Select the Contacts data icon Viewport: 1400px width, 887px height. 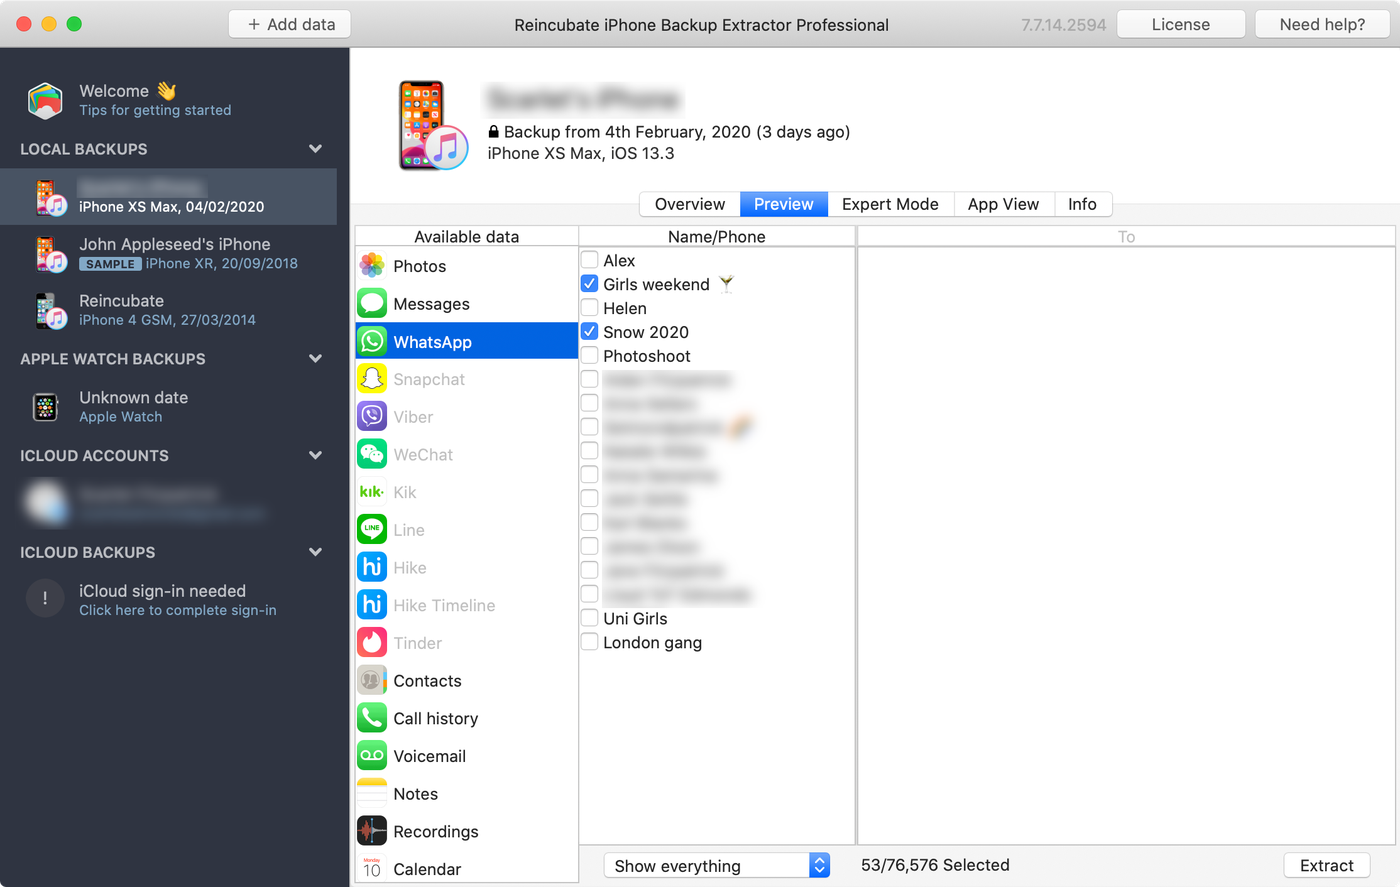click(x=371, y=680)
